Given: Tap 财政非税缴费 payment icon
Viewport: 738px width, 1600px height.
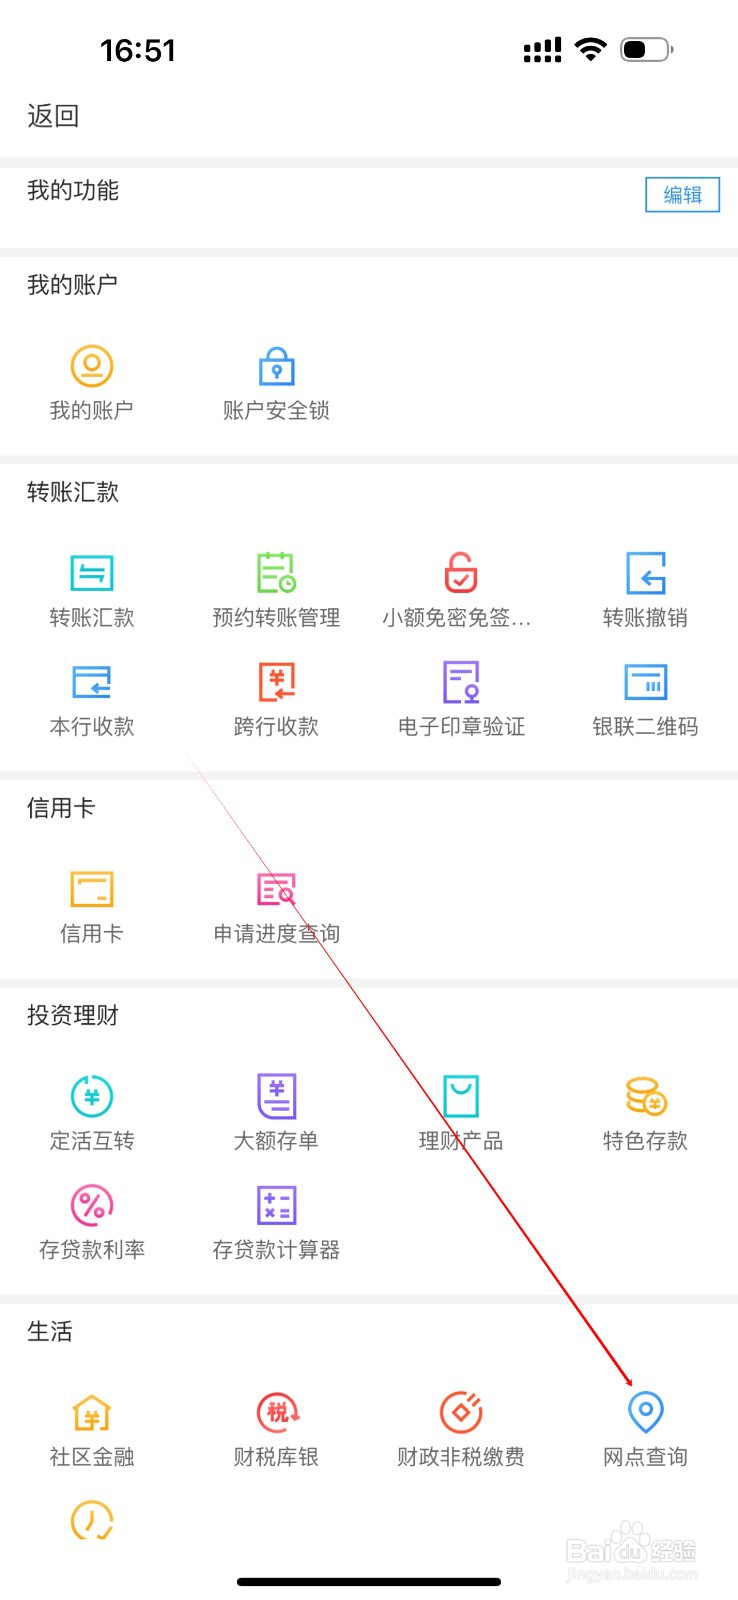Looking at the screenshot, I should point(461,1412).
